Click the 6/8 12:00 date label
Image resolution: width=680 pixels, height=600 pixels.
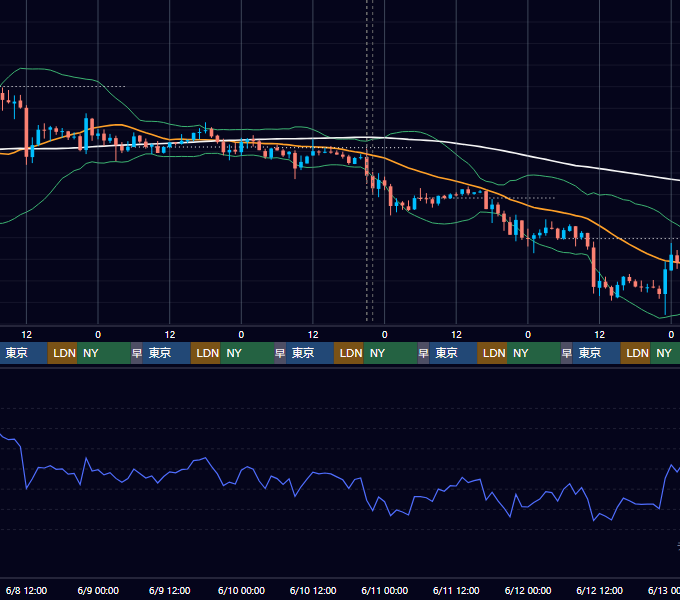[x=26, y=590]
